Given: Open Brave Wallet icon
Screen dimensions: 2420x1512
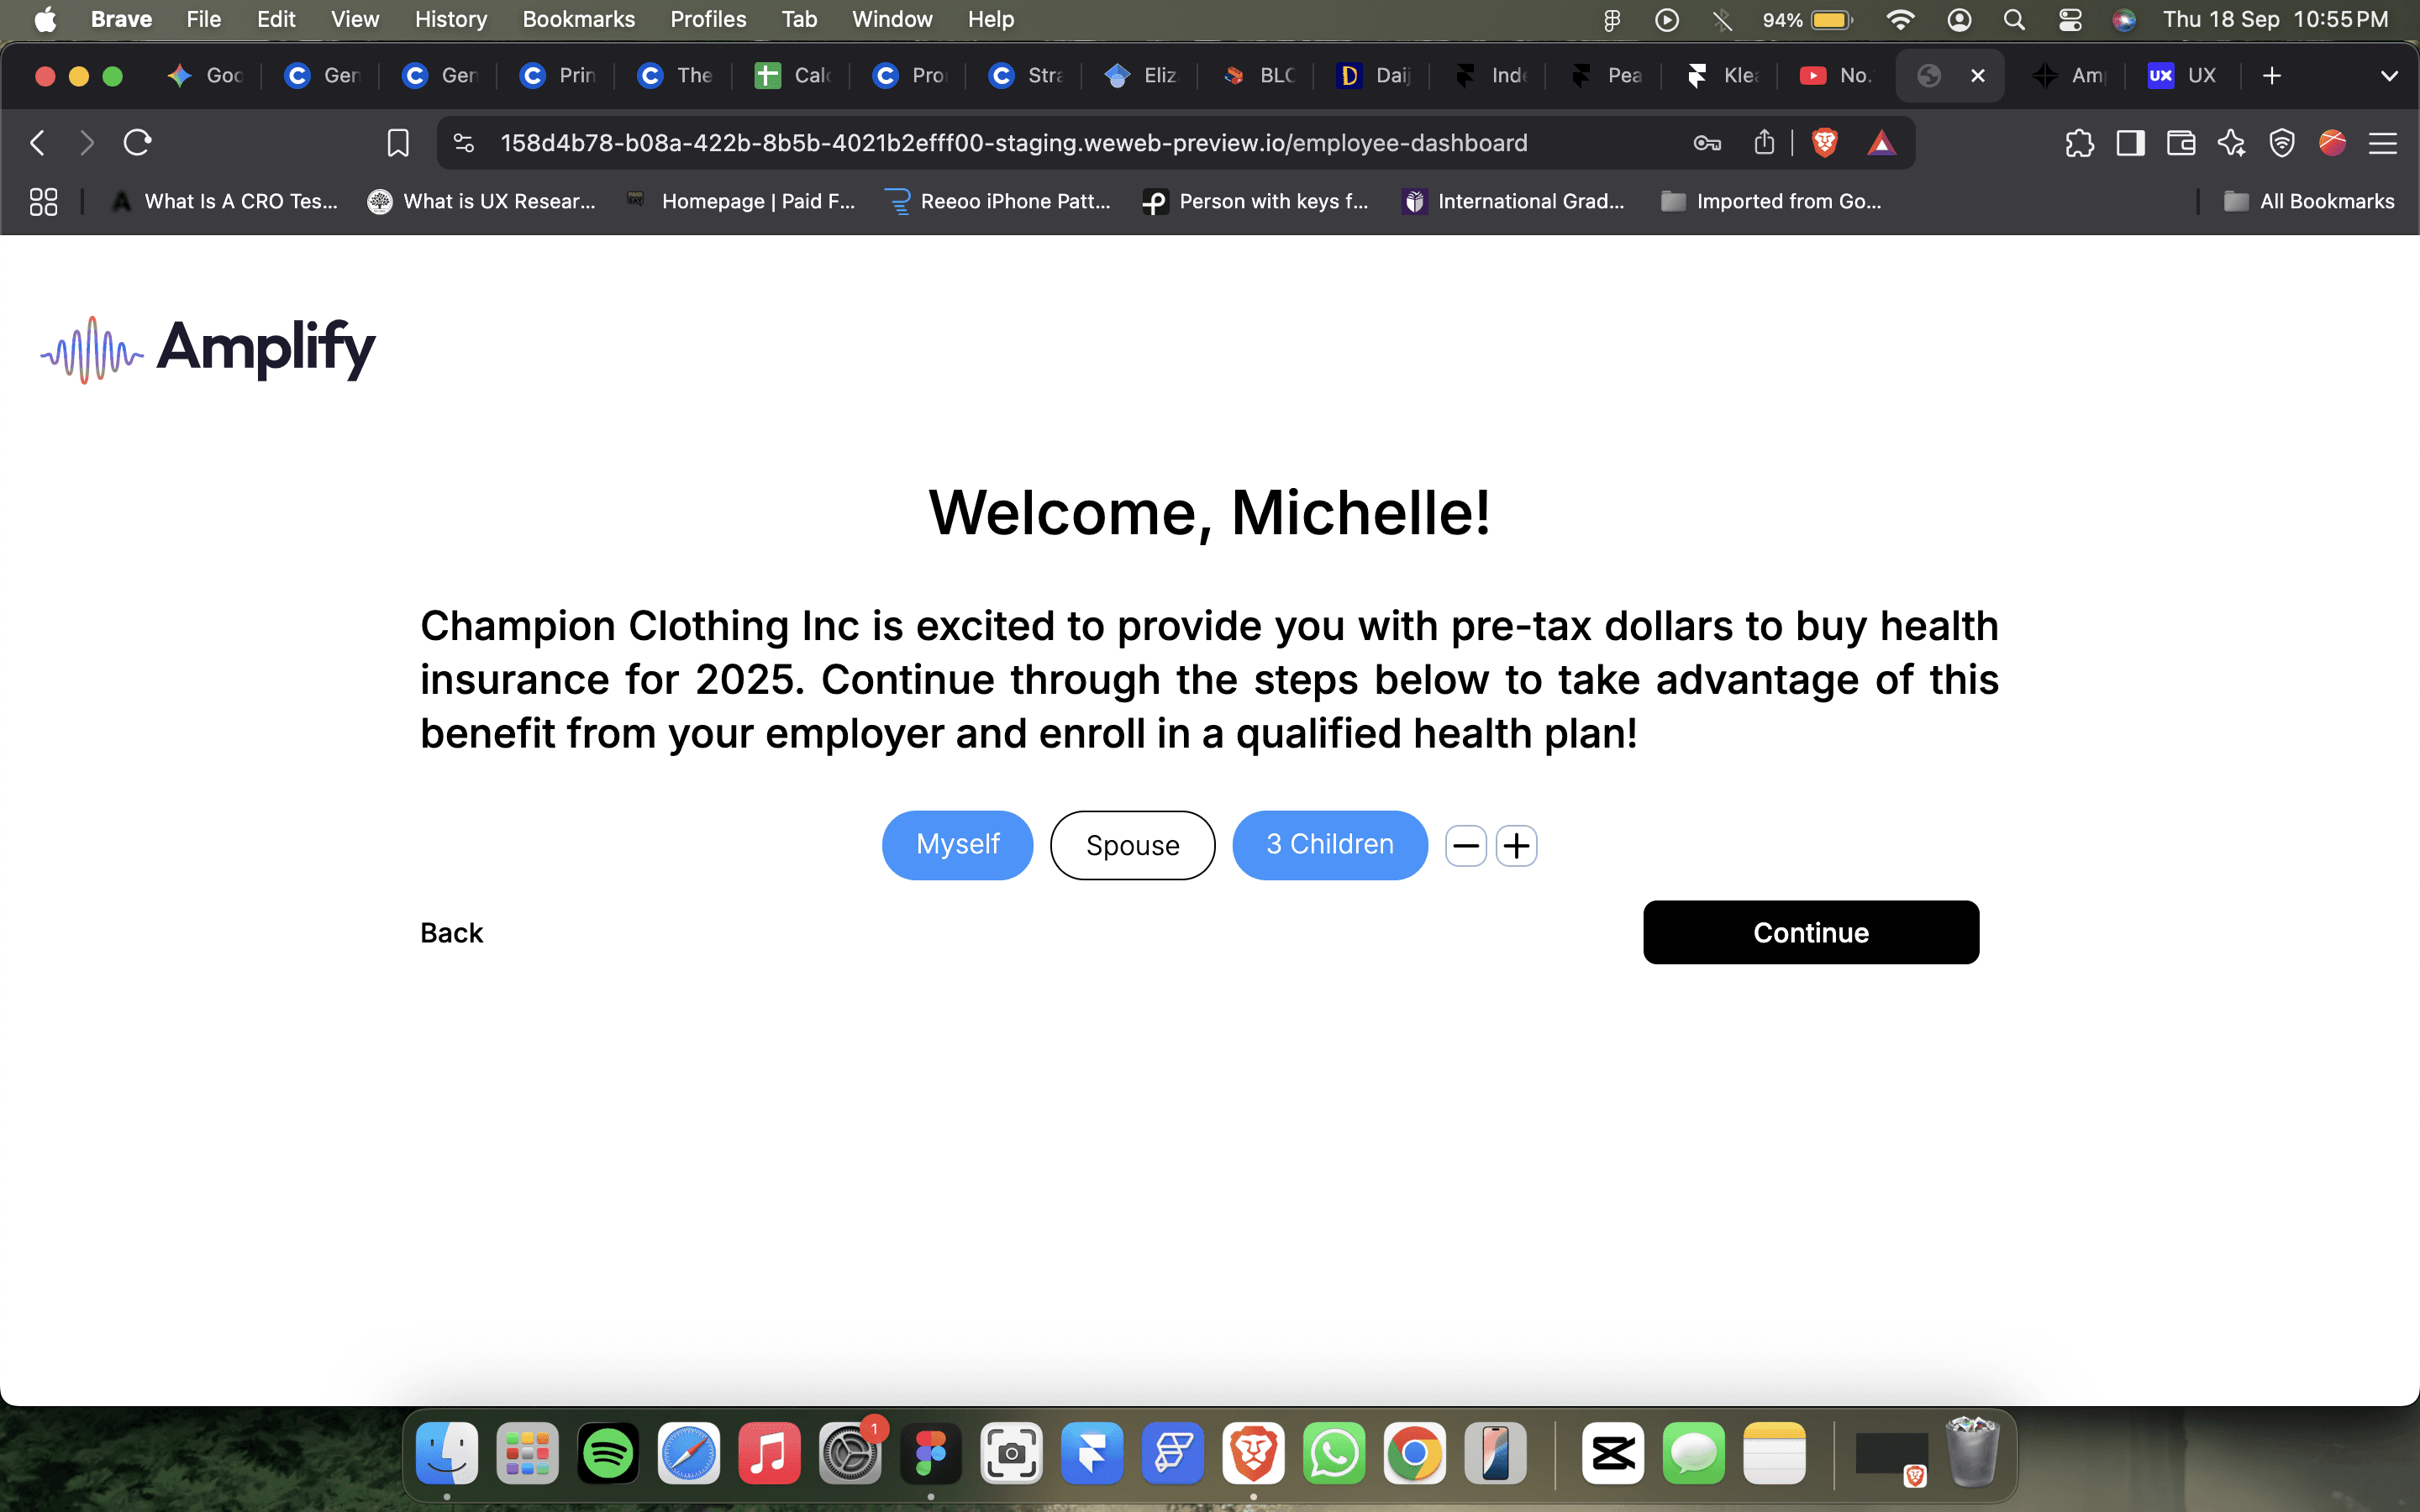Looking at the screenshot, I should click(x=2180, y=143).
